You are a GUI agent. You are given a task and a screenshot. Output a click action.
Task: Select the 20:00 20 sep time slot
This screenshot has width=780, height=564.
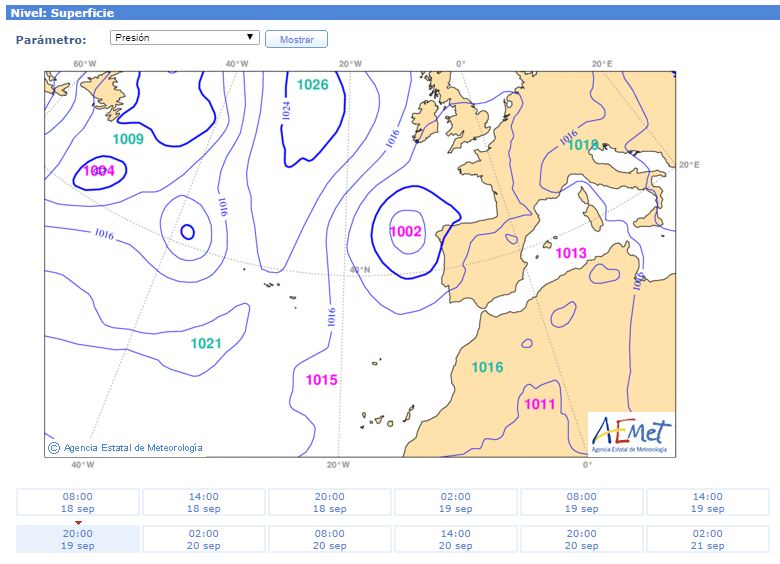click(582, 539)
